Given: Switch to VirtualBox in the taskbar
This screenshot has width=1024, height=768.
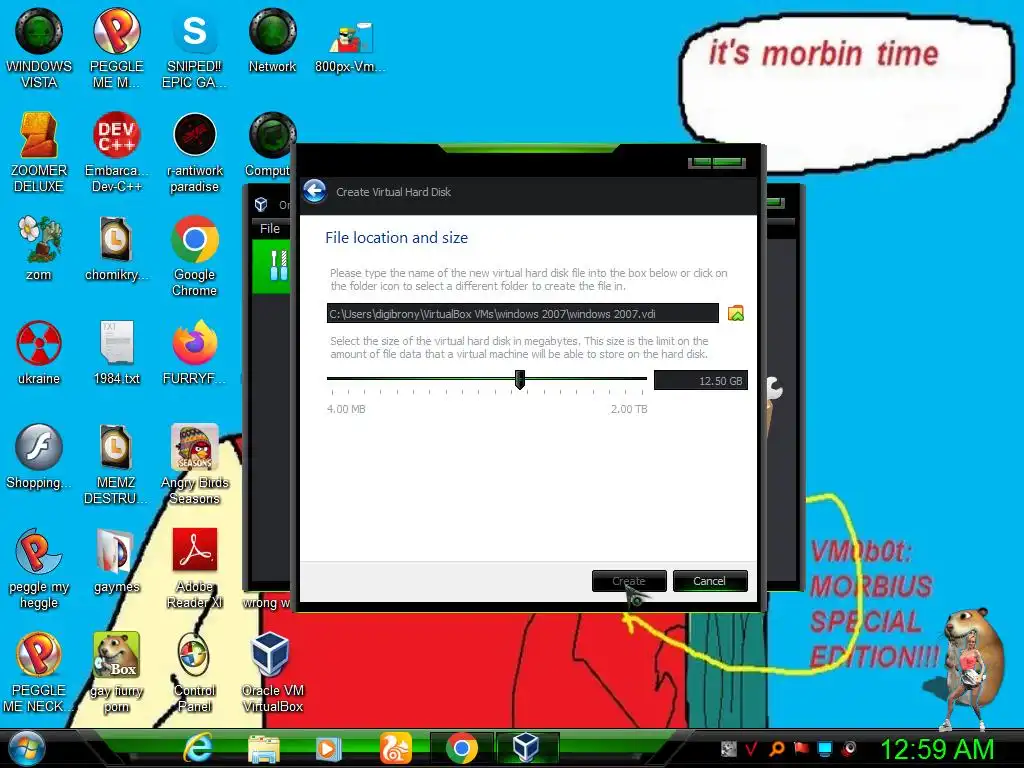Looking at the screenshot, I should pos(526,747).
